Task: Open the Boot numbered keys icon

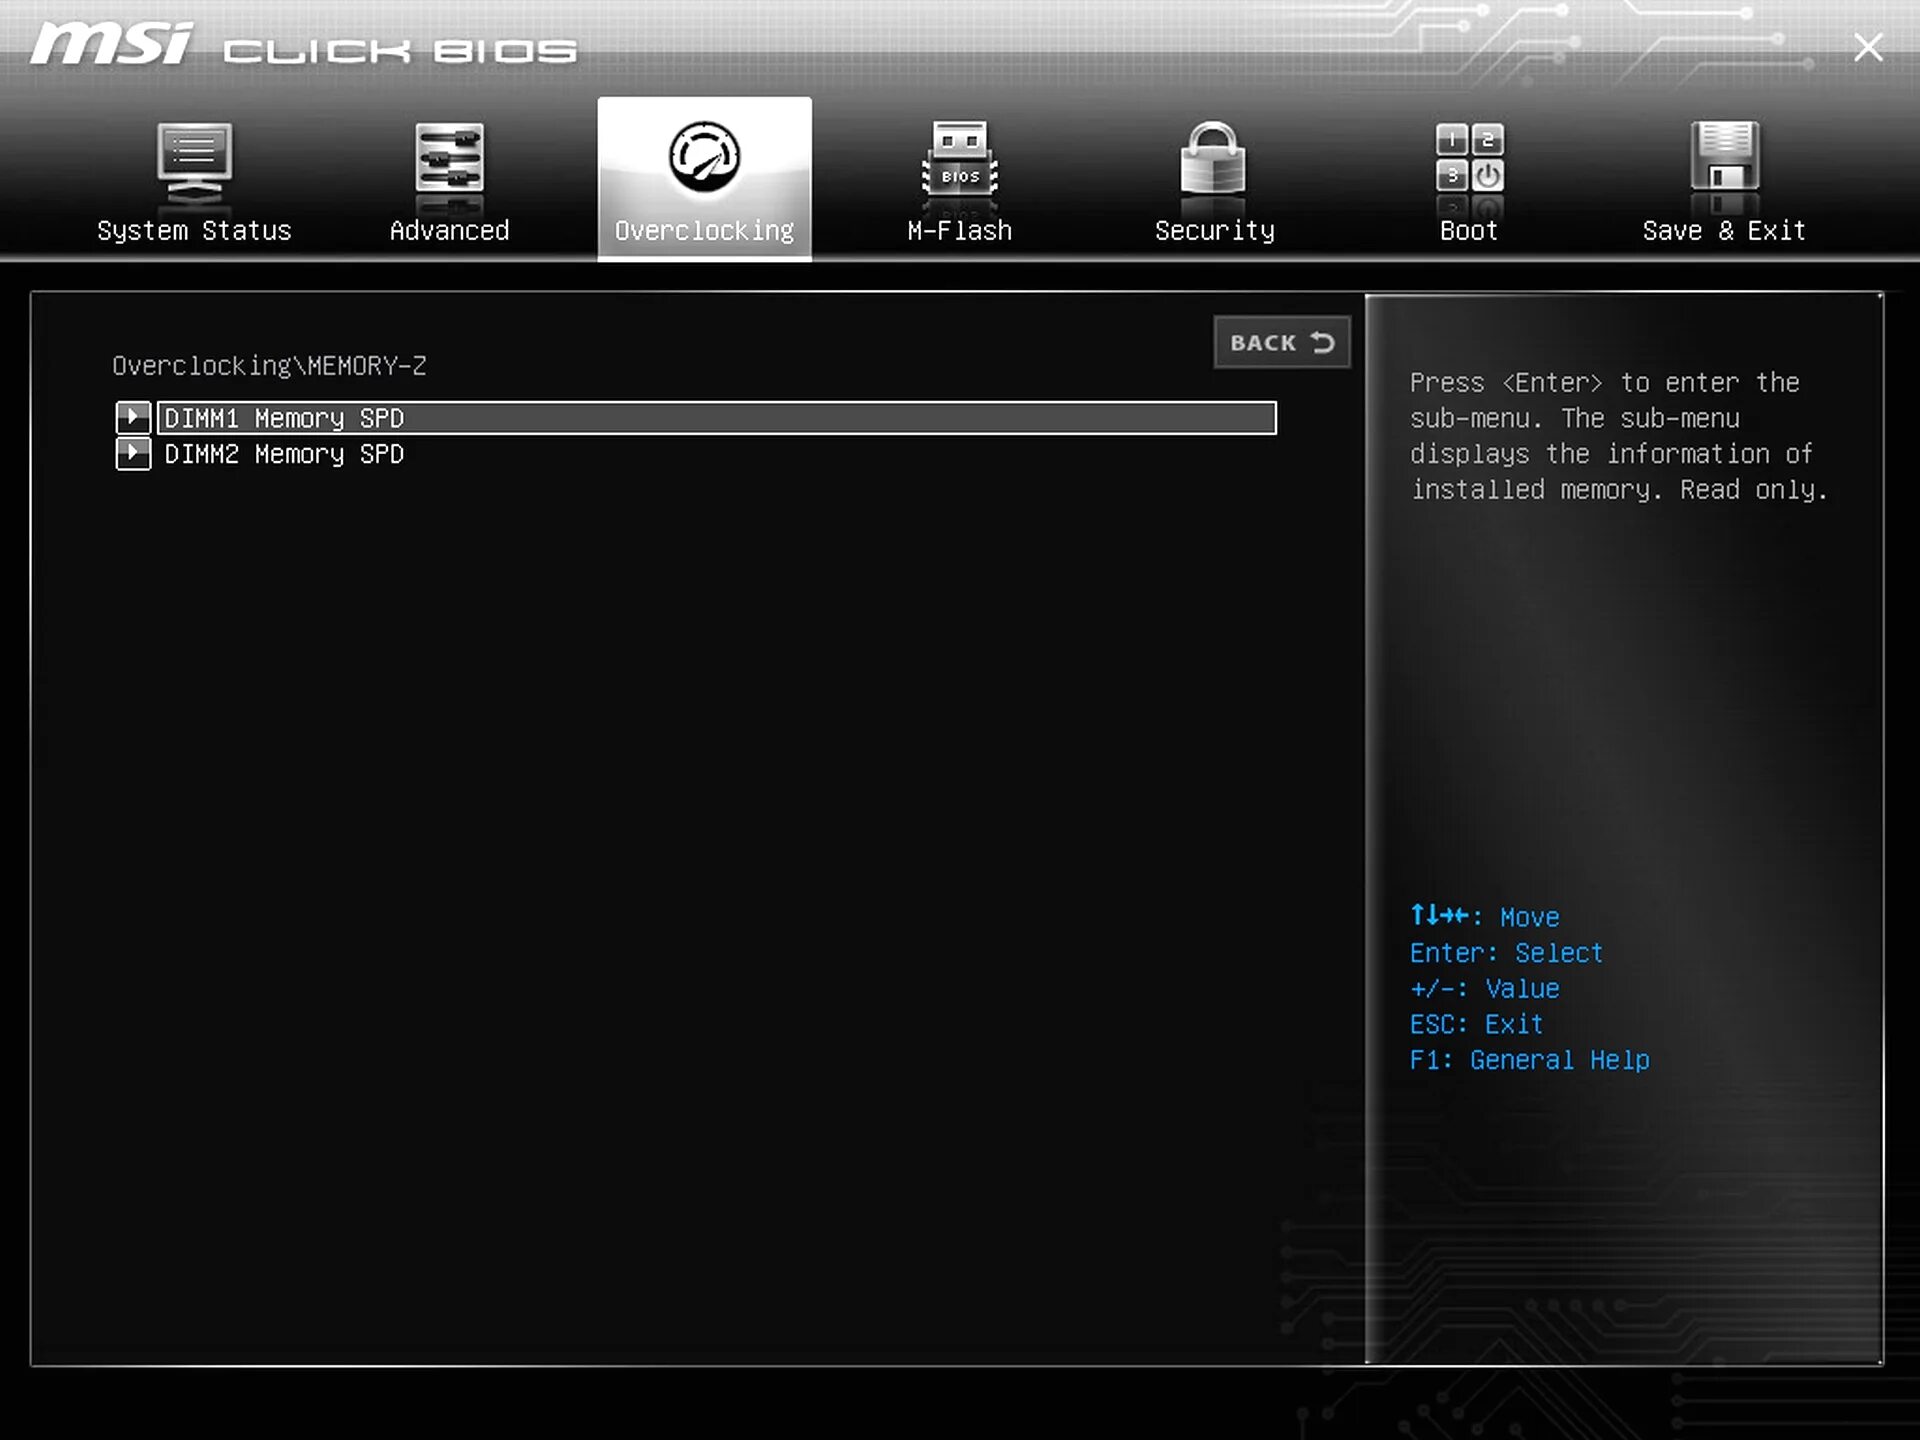Action: click(1469, 158)
